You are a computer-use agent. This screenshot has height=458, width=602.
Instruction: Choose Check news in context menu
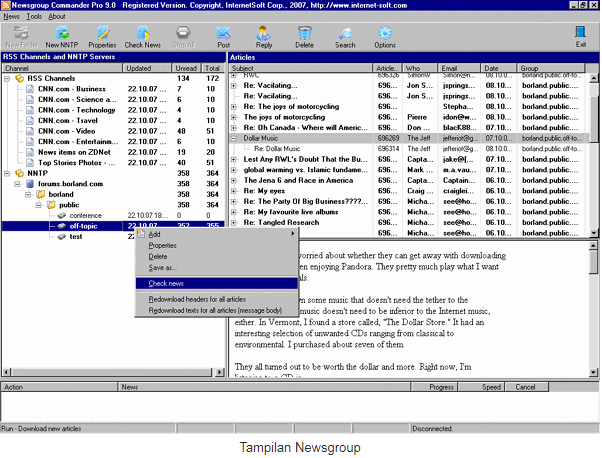coord(217,284)
